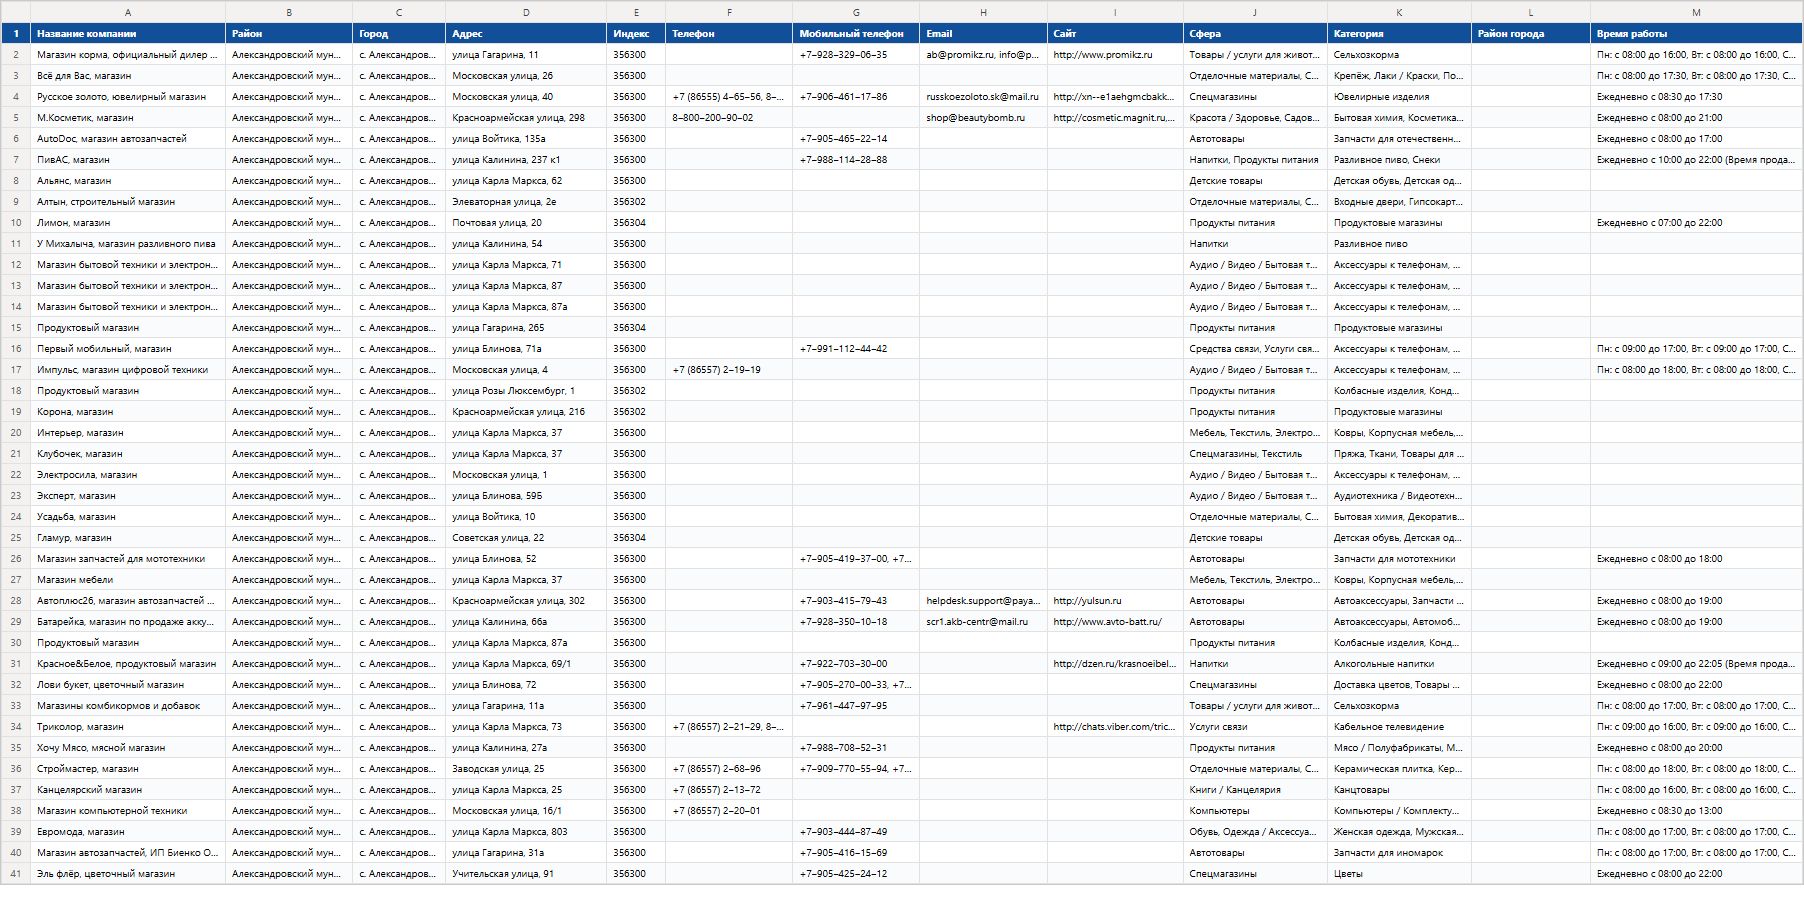Select mobile cell "+7-903-444-87-49"
Viewport: 1804px width, 902px height.
856,832
